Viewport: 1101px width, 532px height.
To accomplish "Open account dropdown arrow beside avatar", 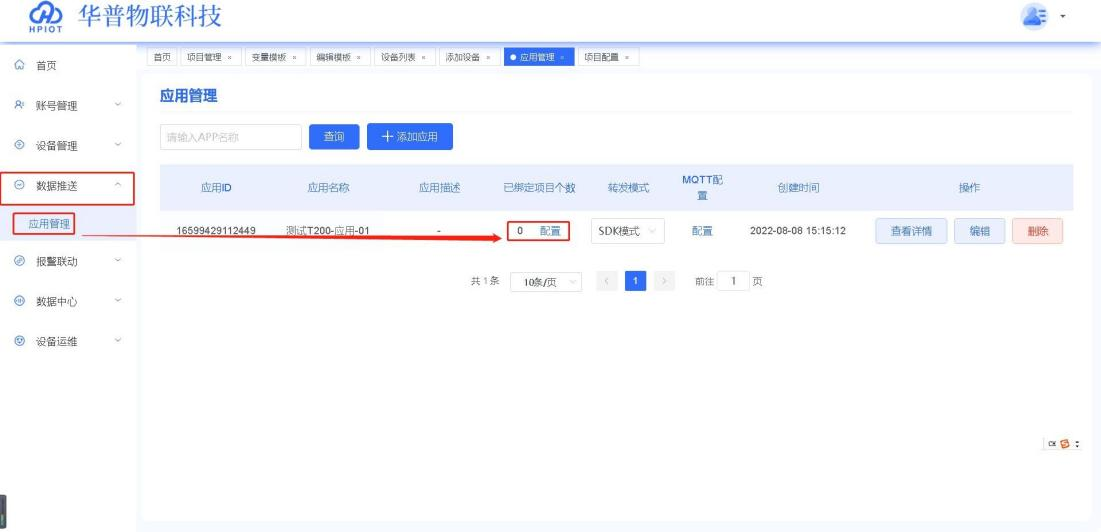I will [x=1064, y=16].
